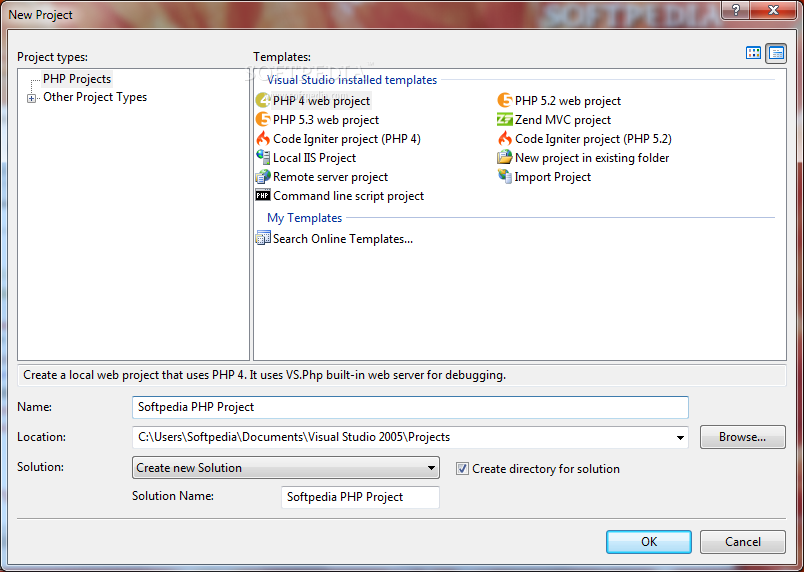The height and width of the screenshot is (572, 804).
Task: Select Code Igniter project (PHP 5.2) icon
Action: click(x=505, y=138)
